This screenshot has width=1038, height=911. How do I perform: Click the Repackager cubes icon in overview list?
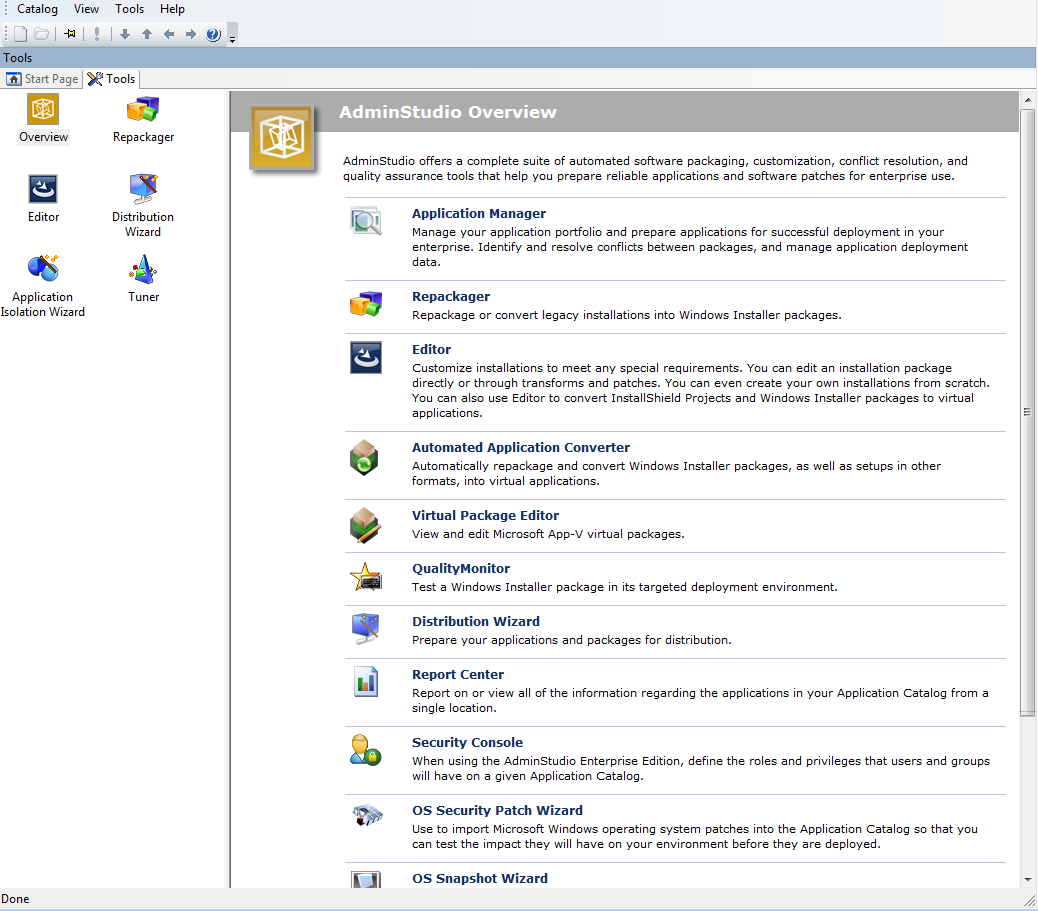point(365,304)
